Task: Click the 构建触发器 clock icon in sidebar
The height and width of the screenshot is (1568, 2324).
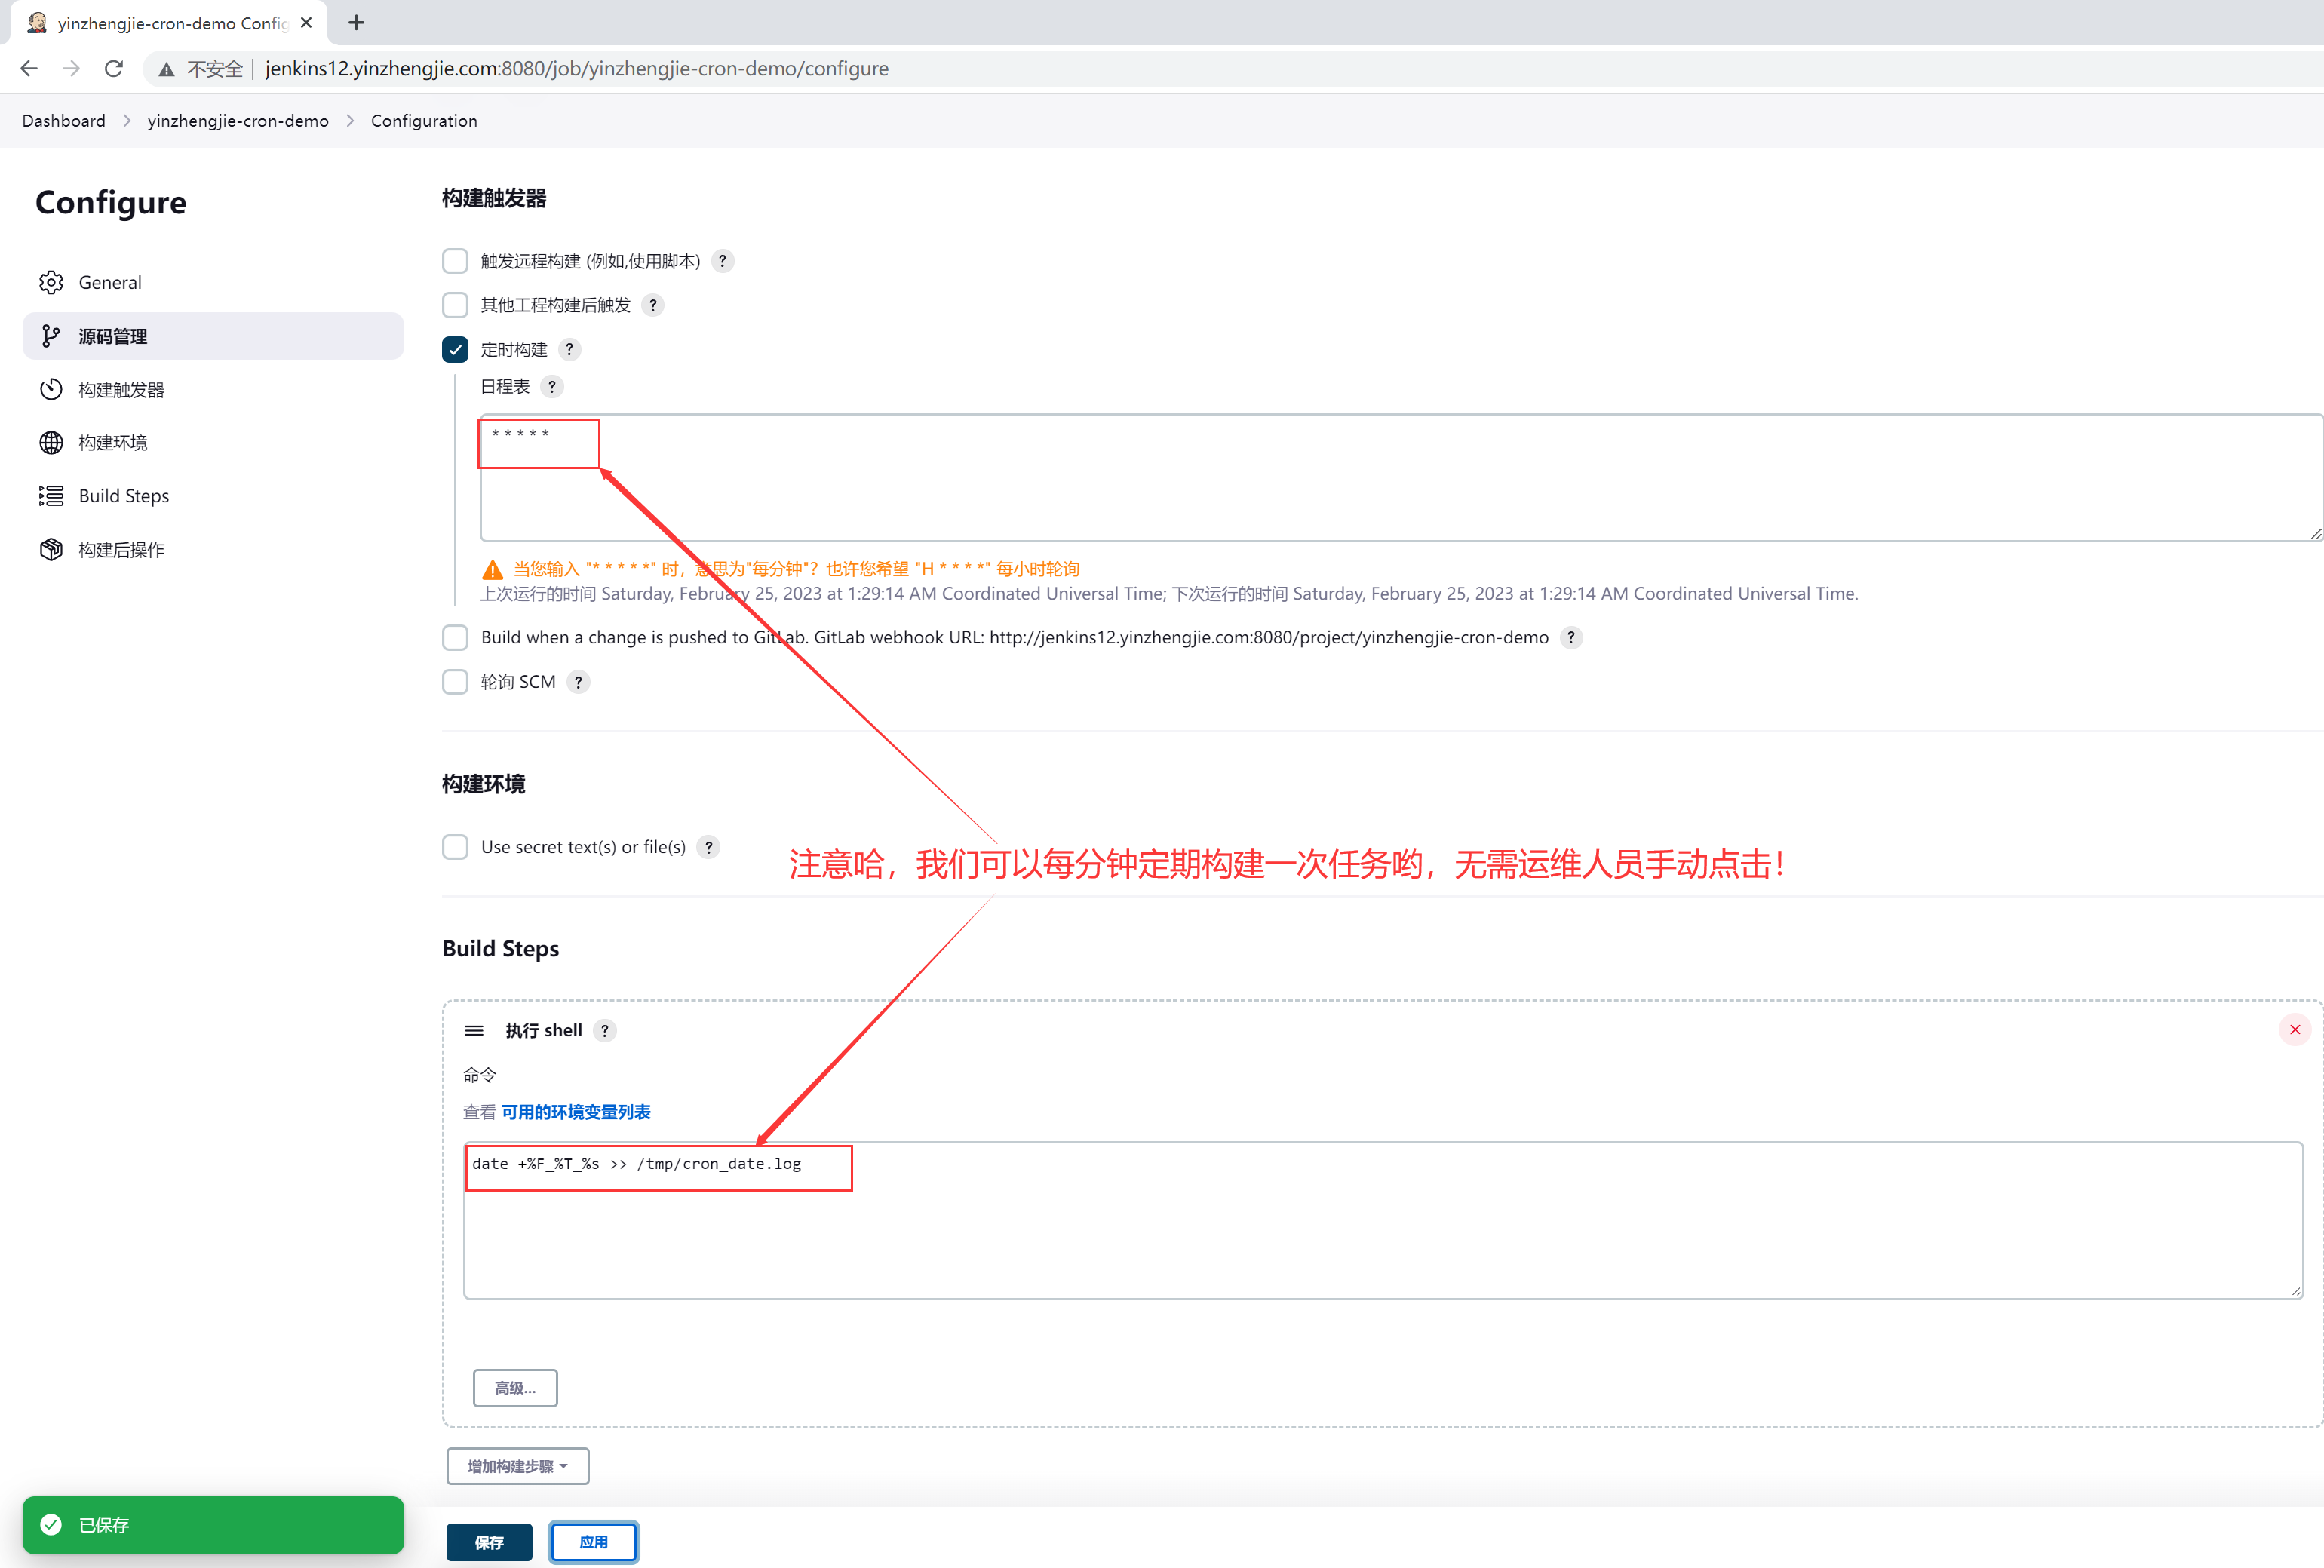Action: [x=51, y=389]
